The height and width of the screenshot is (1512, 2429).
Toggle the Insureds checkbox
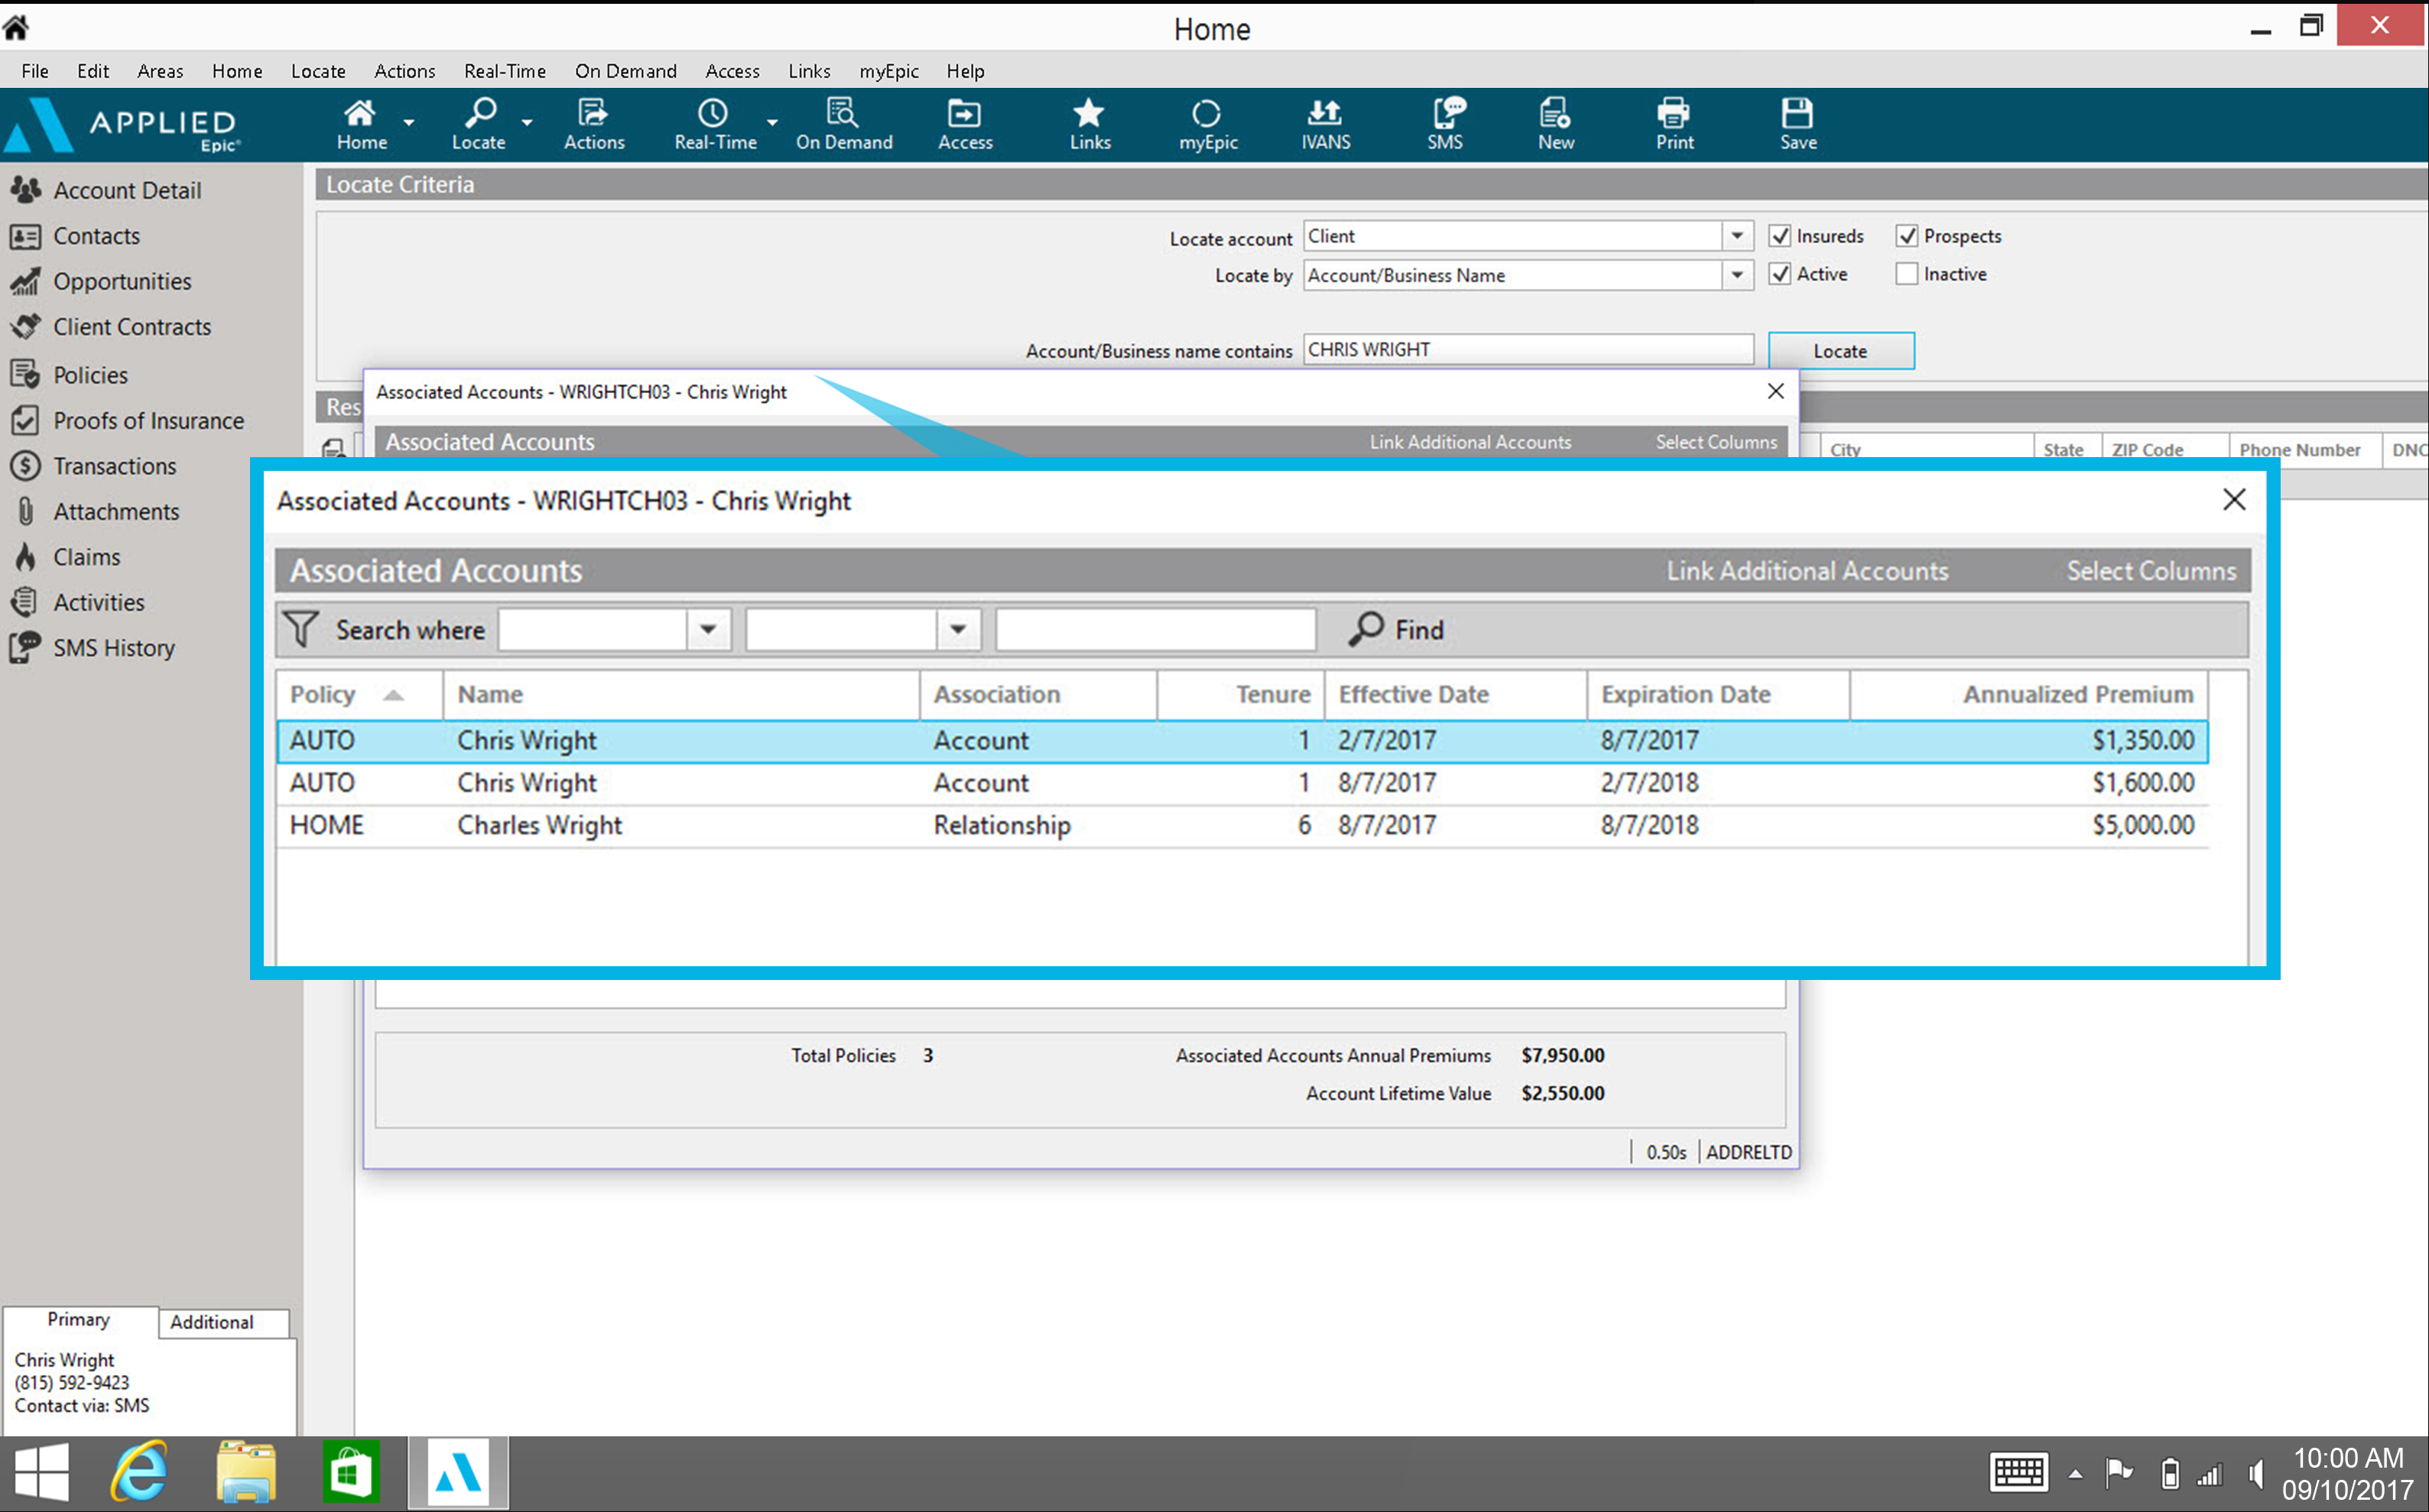tap(1780, 236)
